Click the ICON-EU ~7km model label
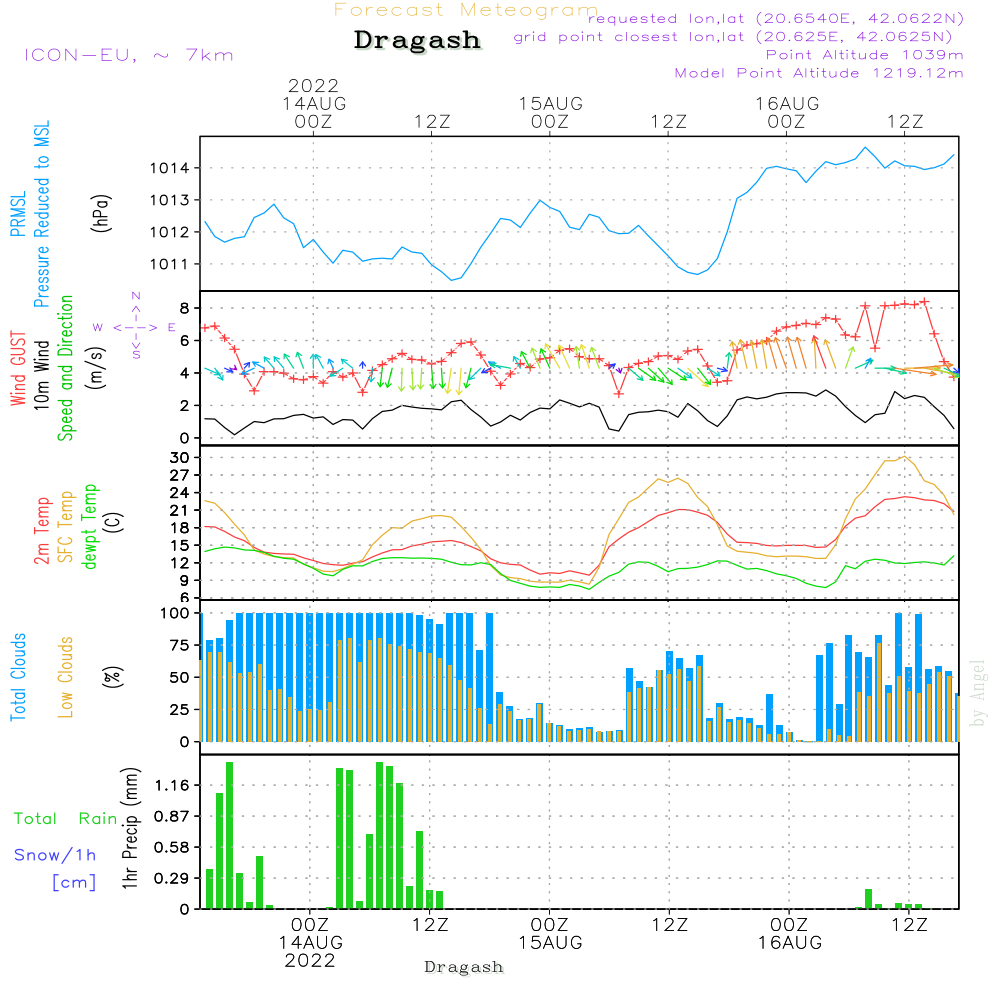Image resolution: width=1000 pixels, height=1000 pixels. 128,55
